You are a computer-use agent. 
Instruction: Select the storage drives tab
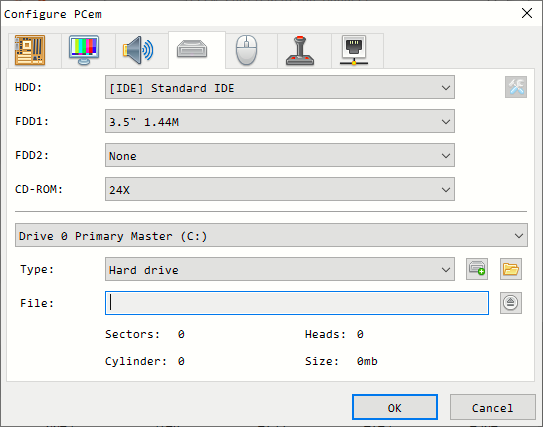click(x=193, y=50)
